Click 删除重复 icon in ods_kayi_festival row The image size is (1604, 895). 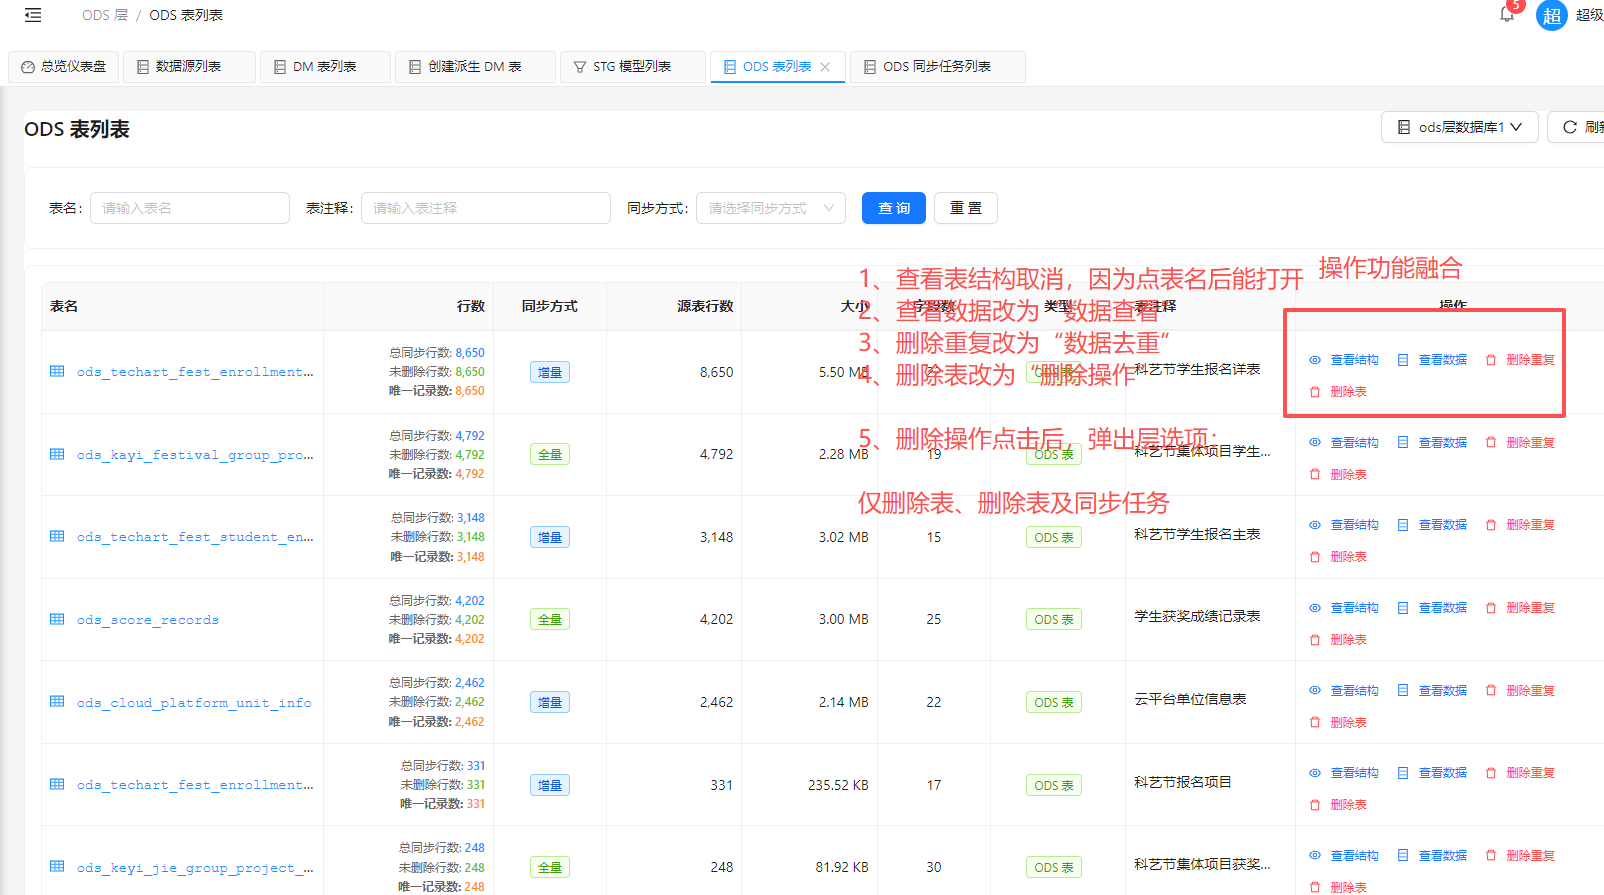1491,443
